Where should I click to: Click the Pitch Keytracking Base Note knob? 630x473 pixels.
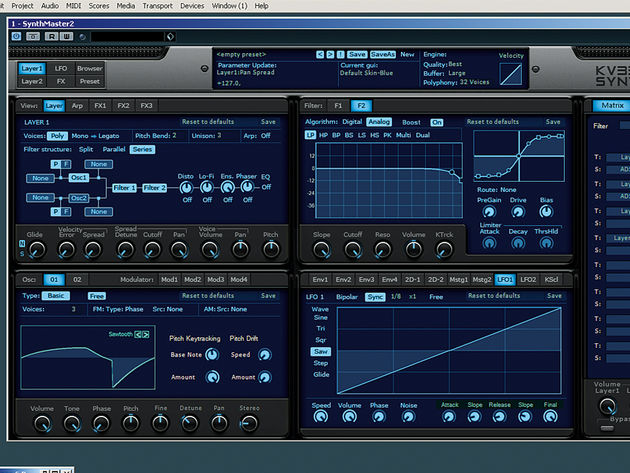(212, 354)
